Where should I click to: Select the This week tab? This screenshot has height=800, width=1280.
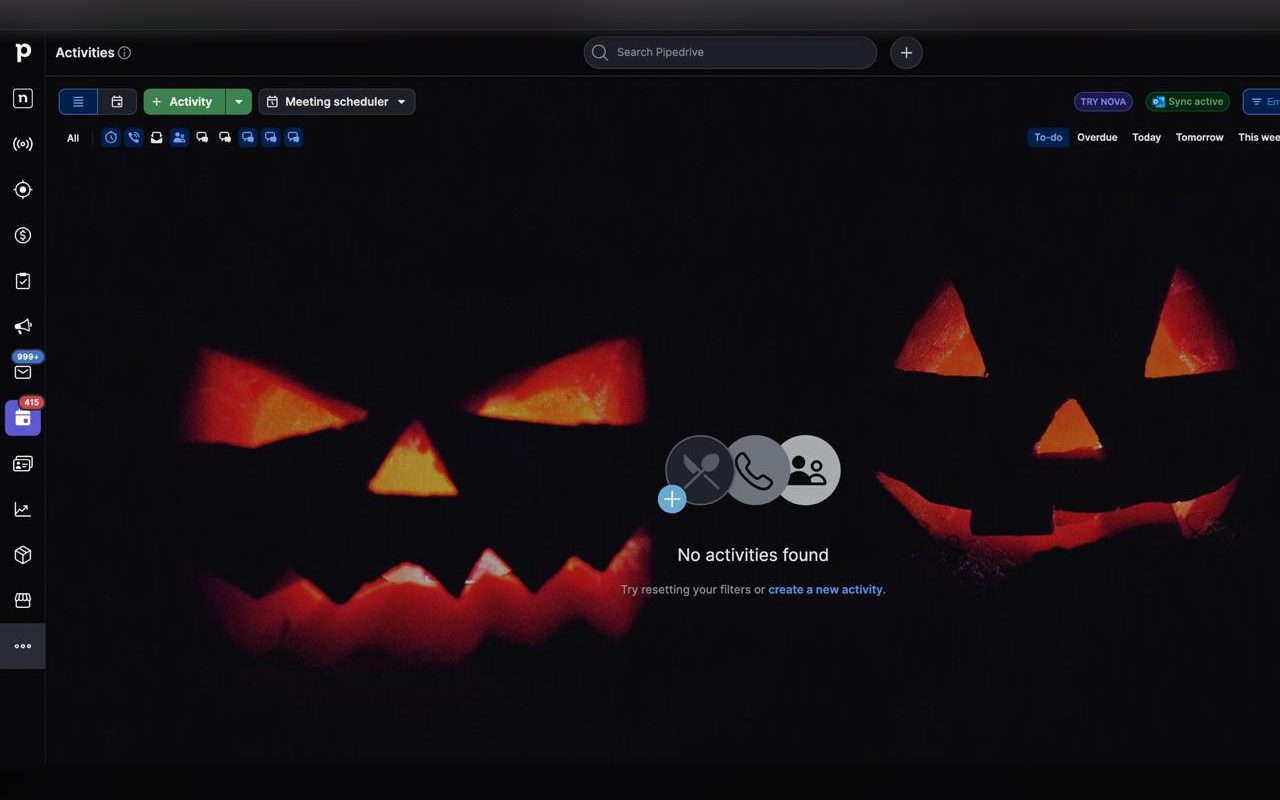click(x=1259, y=138)
